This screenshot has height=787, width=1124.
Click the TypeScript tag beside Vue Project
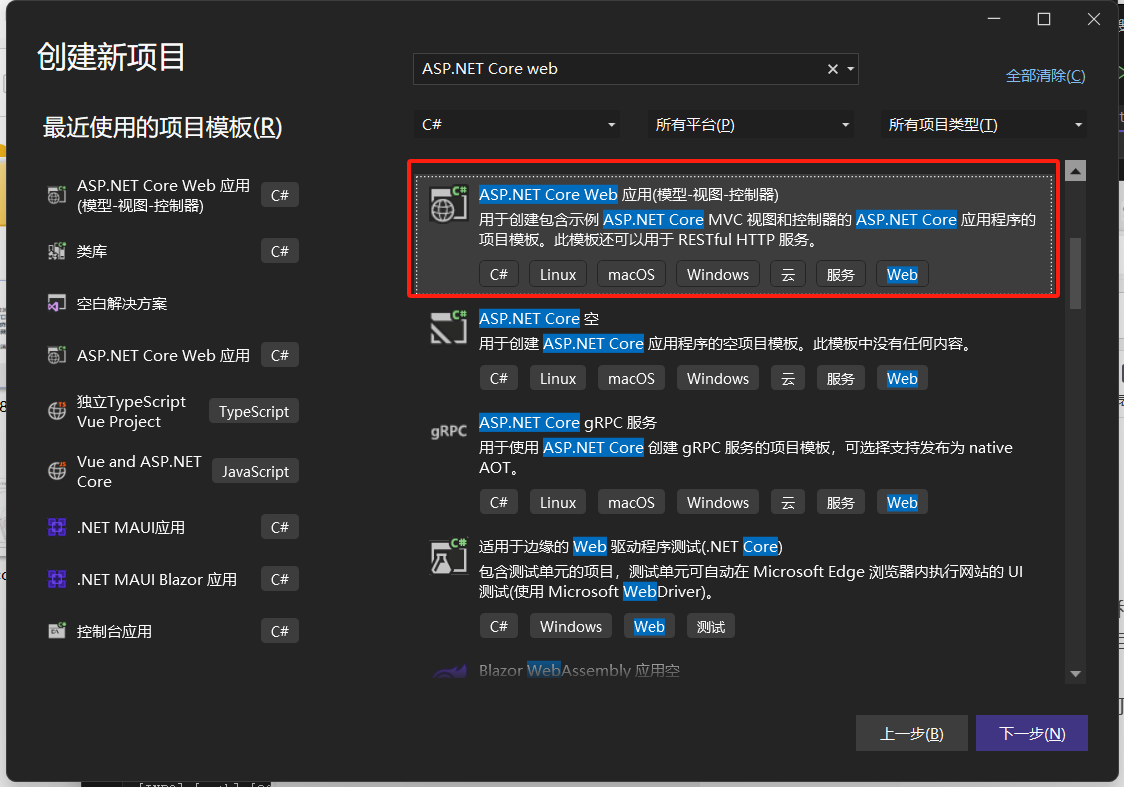pyautogui.click(x=254, y=411)
